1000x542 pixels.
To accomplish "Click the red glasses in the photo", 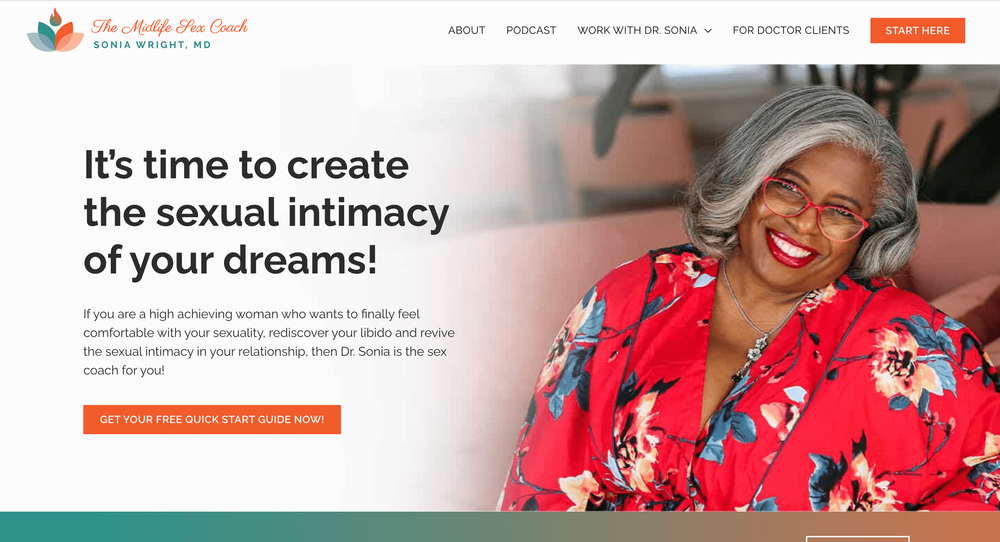I will 814,209.
